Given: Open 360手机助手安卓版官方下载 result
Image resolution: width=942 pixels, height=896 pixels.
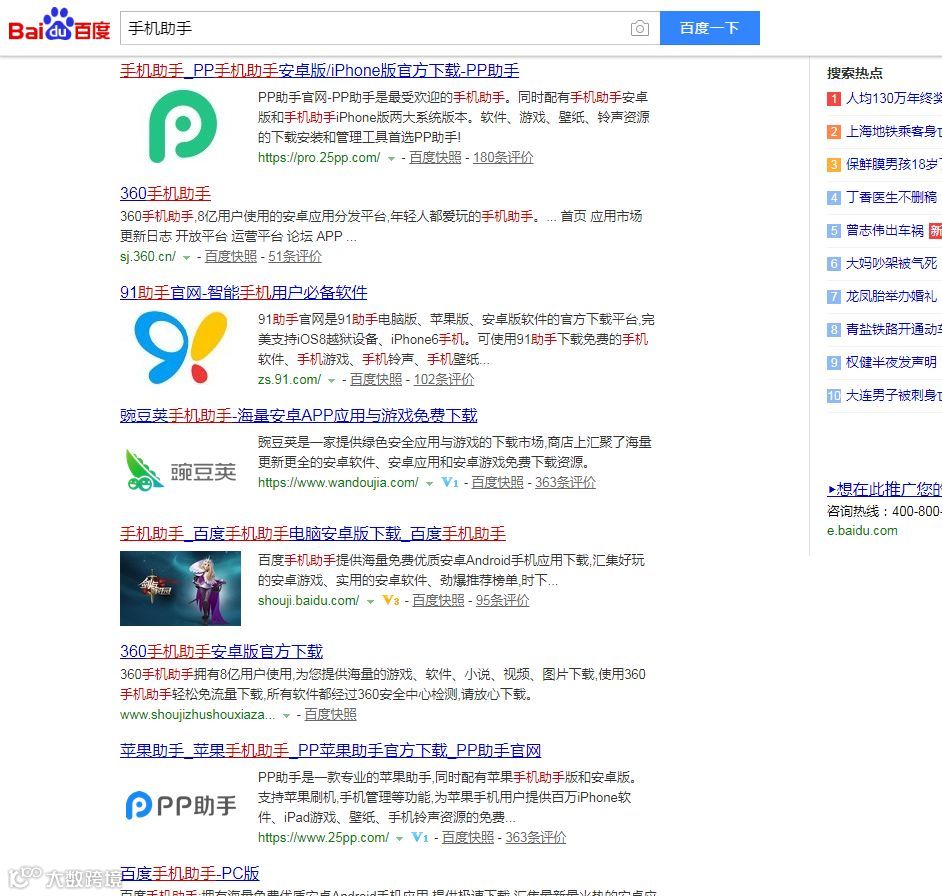Looking at the screenshot, I should (x=221, y=651).
